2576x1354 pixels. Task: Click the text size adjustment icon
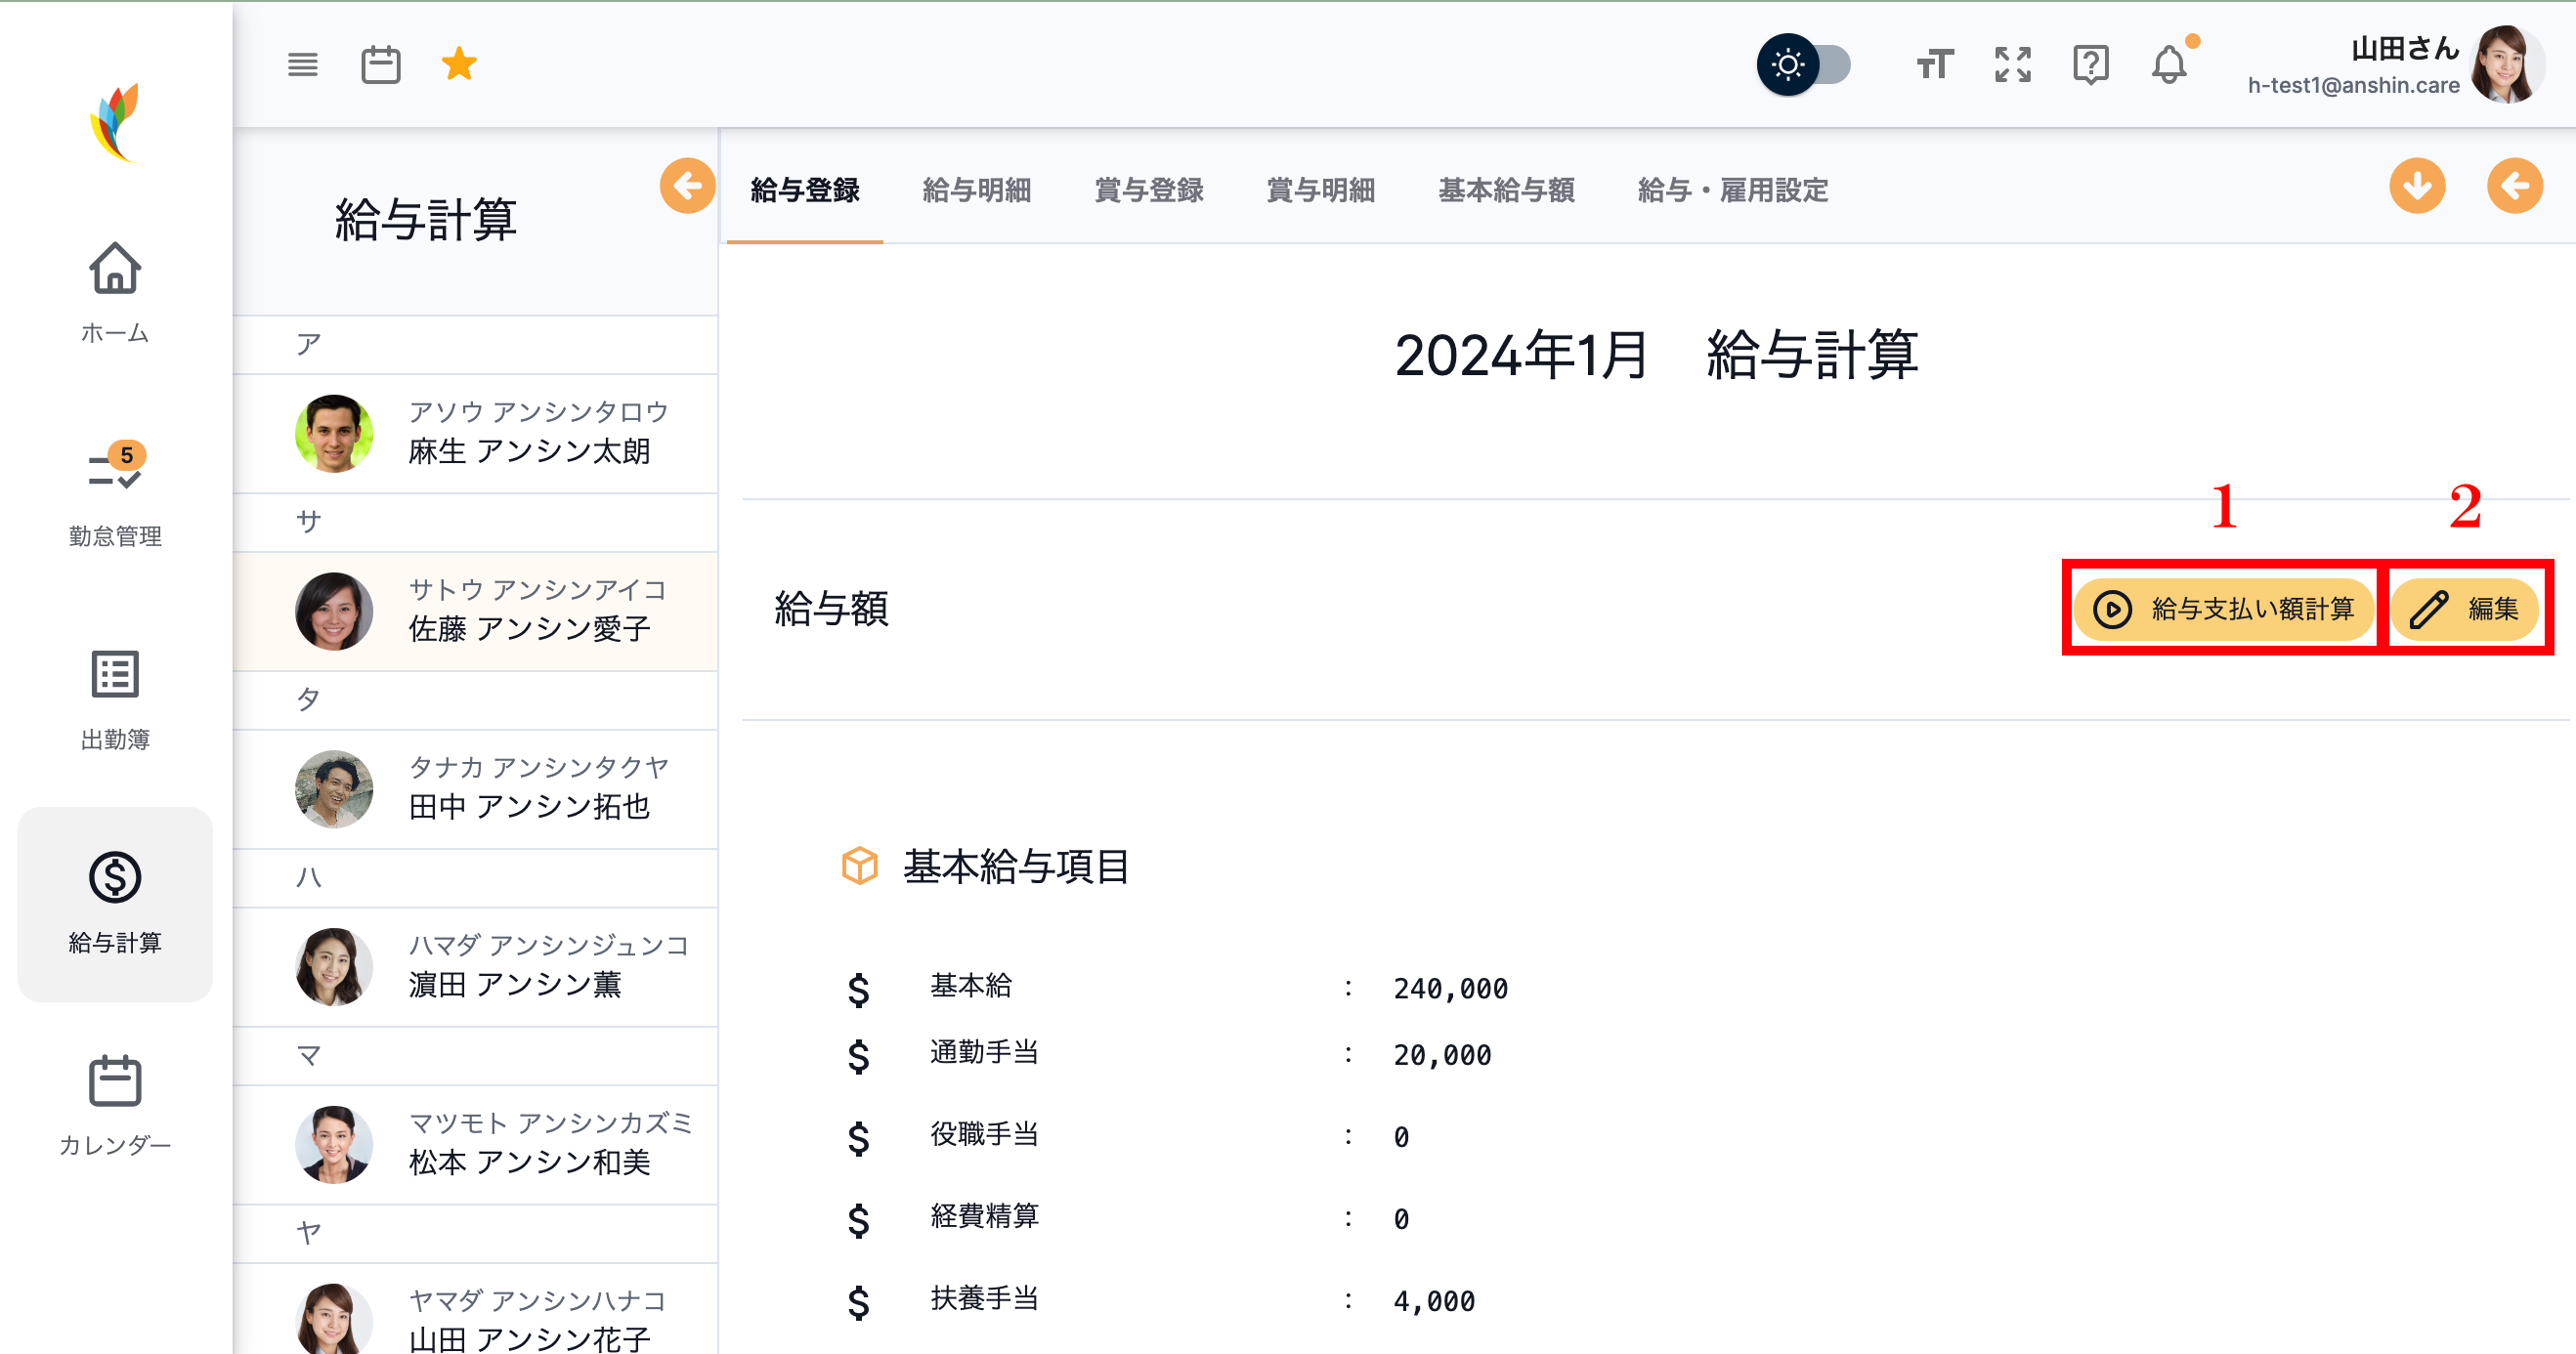(1934, 64)
